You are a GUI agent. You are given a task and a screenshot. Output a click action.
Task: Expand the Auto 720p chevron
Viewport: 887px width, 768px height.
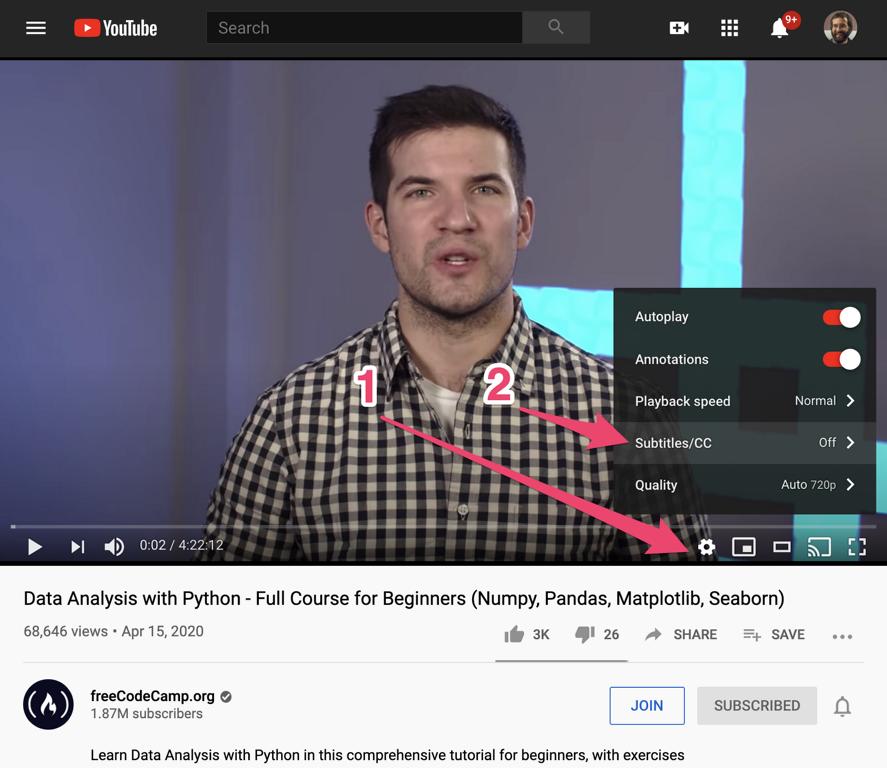point(850,485)
